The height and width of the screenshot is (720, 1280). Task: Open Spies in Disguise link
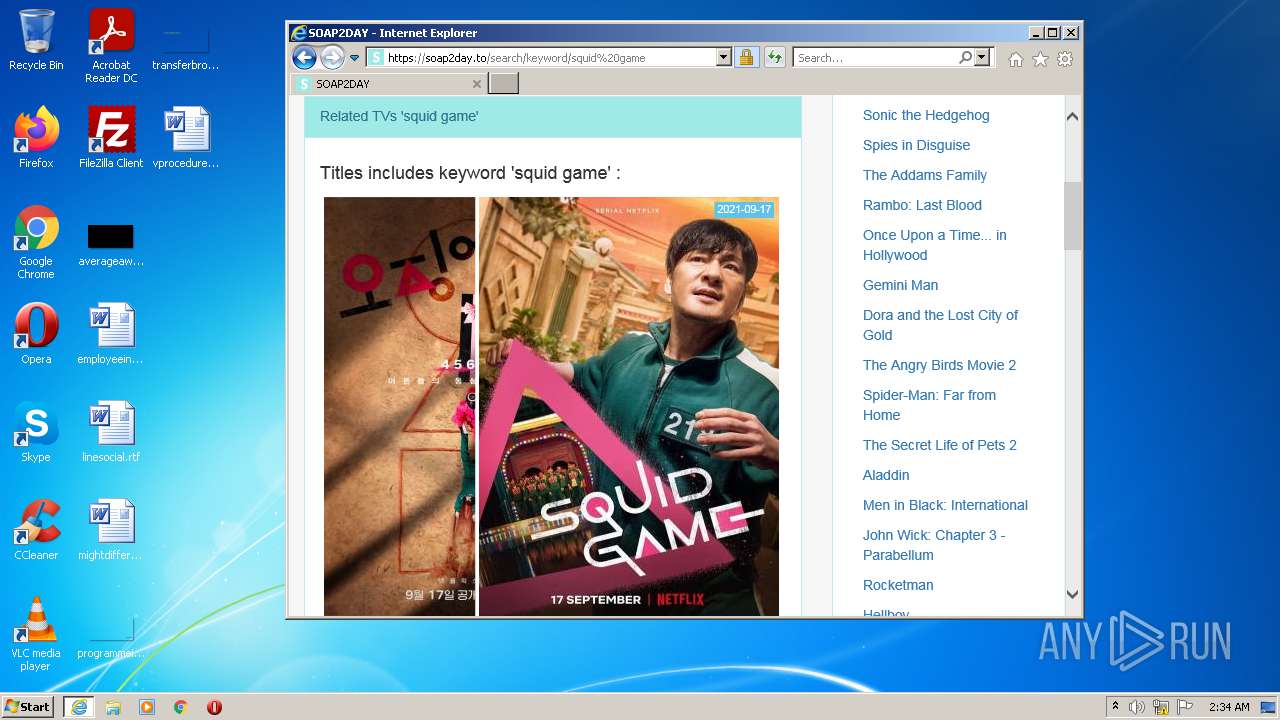[916, 145]
